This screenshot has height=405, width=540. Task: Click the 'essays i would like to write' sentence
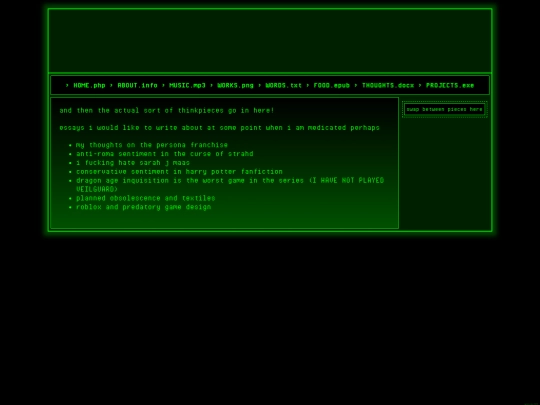220,128
